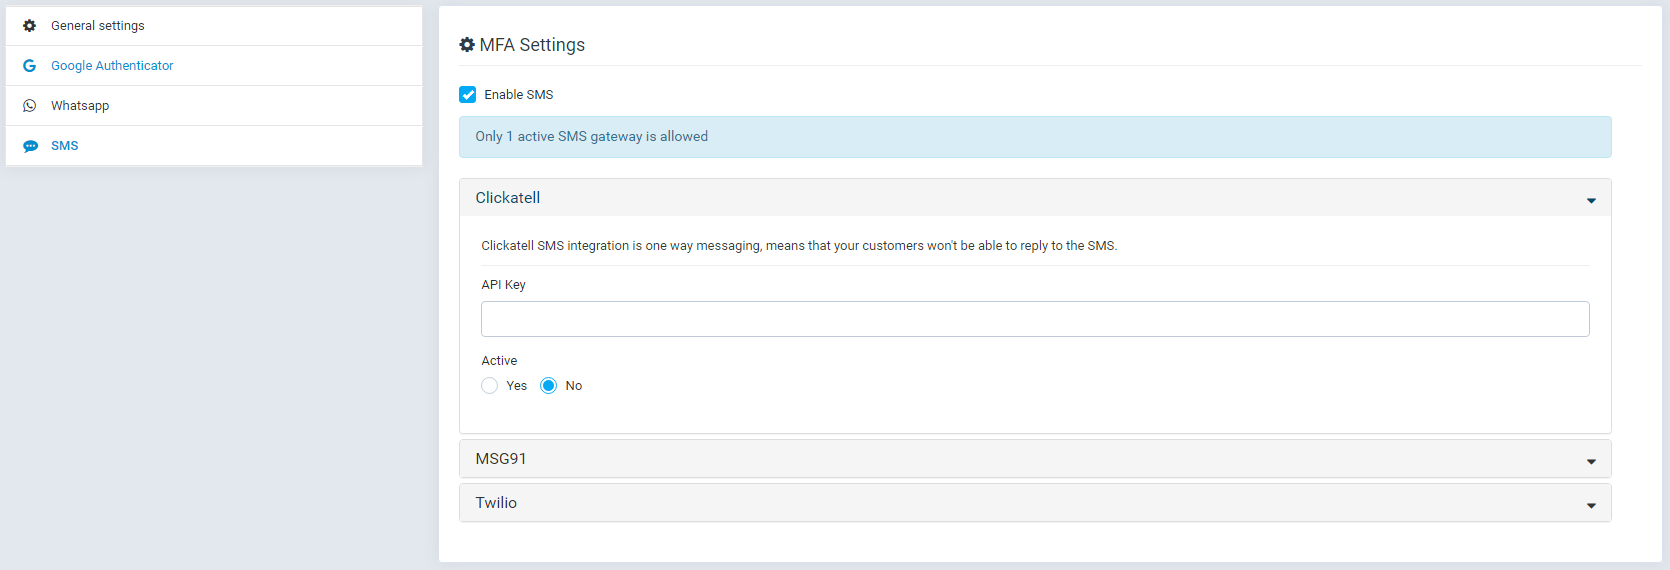Uncheck the Enable SMS checkbox
1670x570 pixels.
(468, 95)
